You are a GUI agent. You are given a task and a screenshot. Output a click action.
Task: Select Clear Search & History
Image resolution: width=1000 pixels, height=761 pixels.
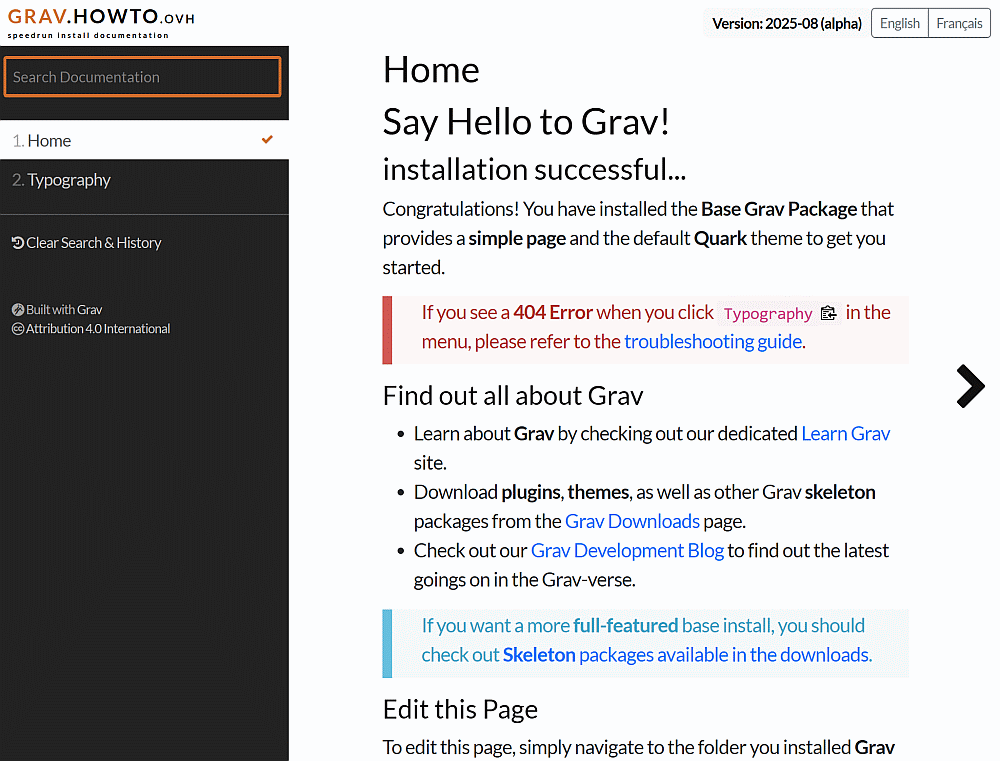pos(93,243)
